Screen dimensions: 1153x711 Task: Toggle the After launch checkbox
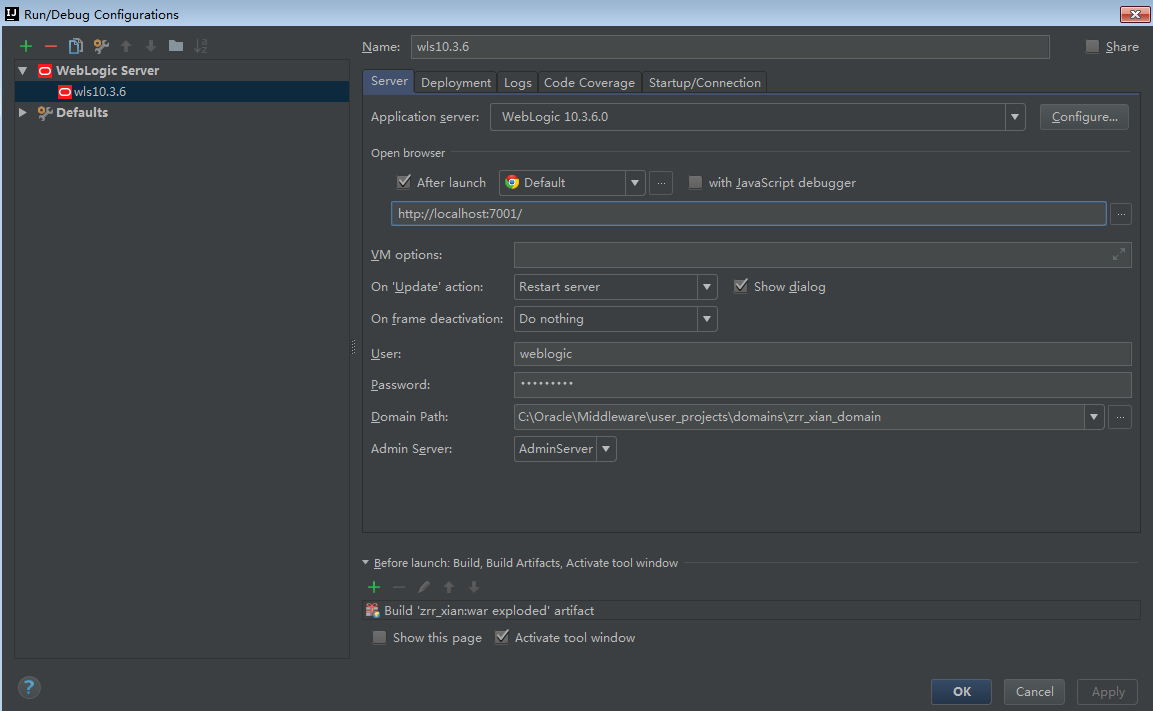coord(404,182)
